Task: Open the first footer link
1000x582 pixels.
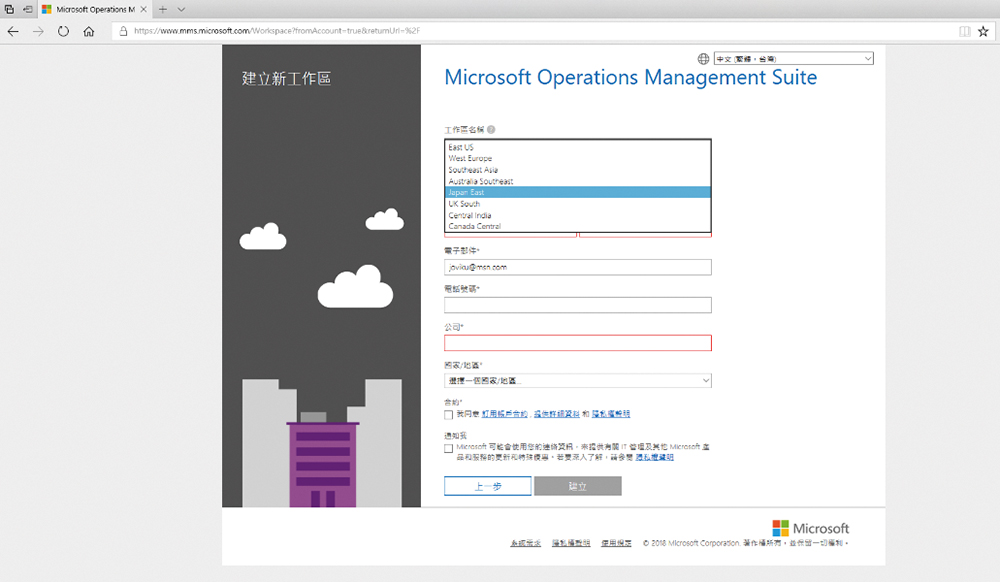Action: point(526,543)
